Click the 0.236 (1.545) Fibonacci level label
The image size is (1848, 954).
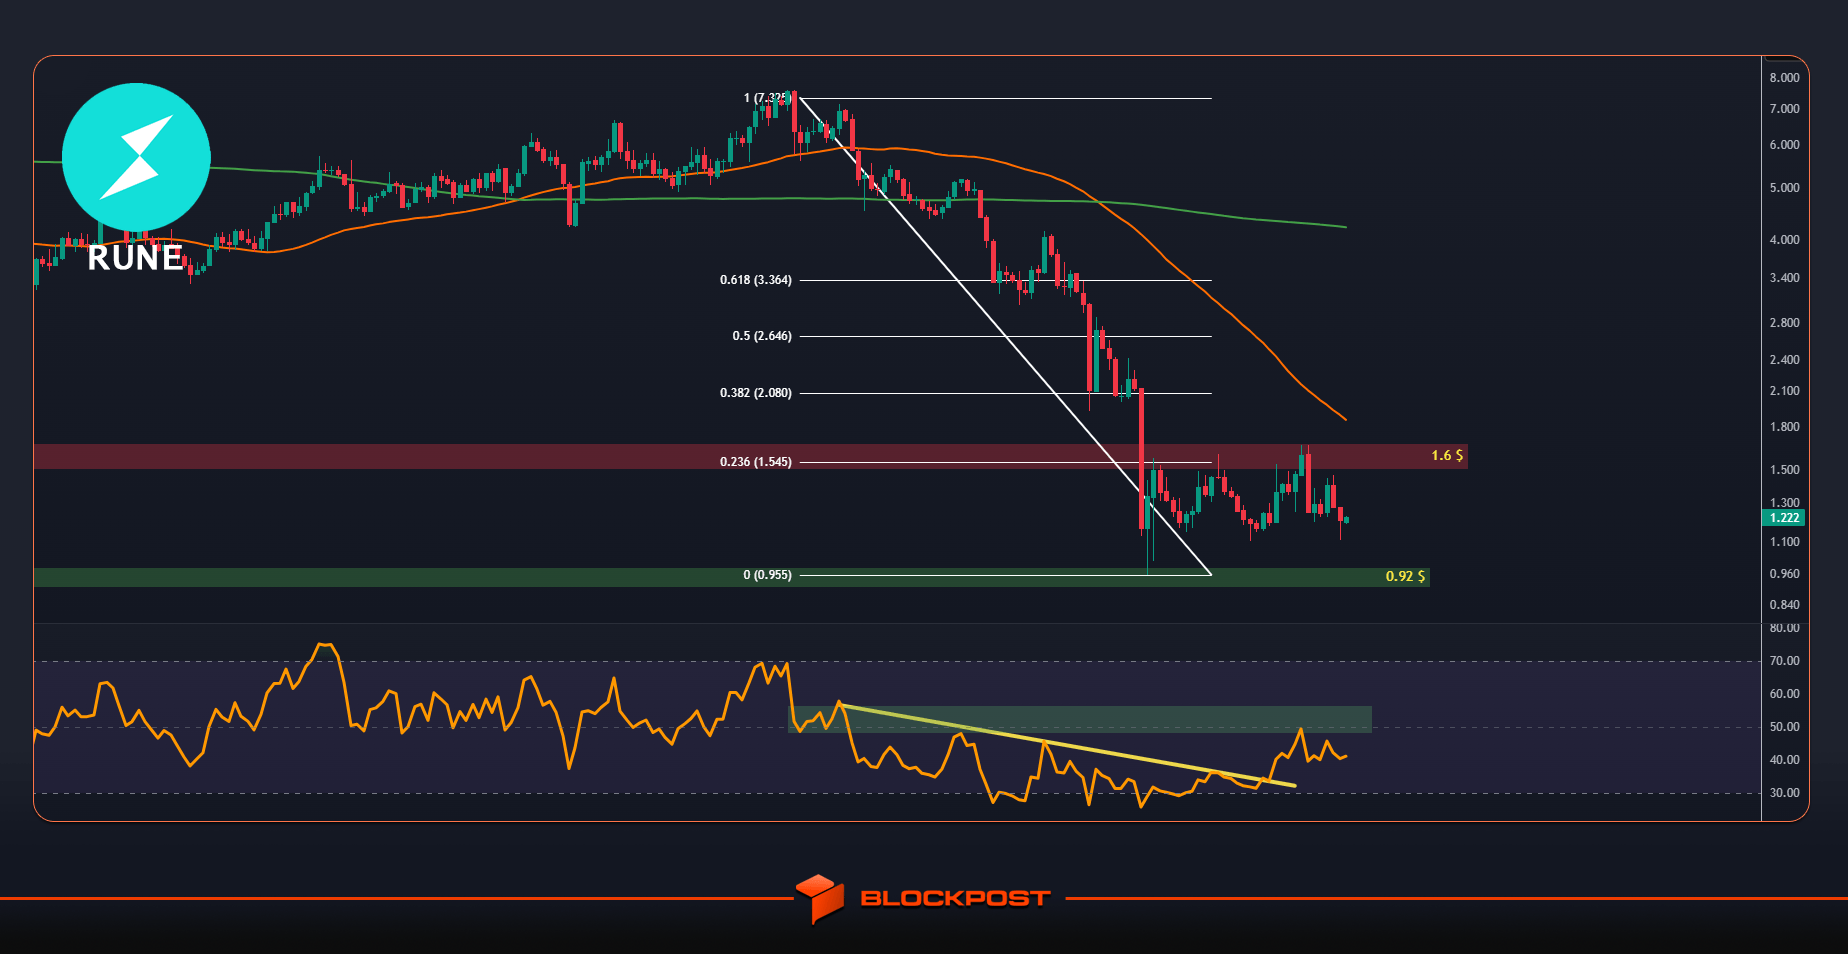click(x=755, y=461)
